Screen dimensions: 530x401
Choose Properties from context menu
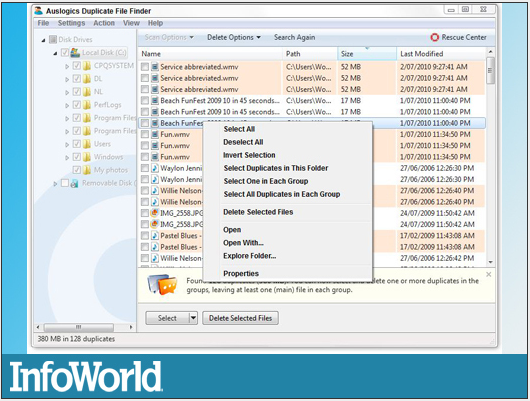point(241,274)
